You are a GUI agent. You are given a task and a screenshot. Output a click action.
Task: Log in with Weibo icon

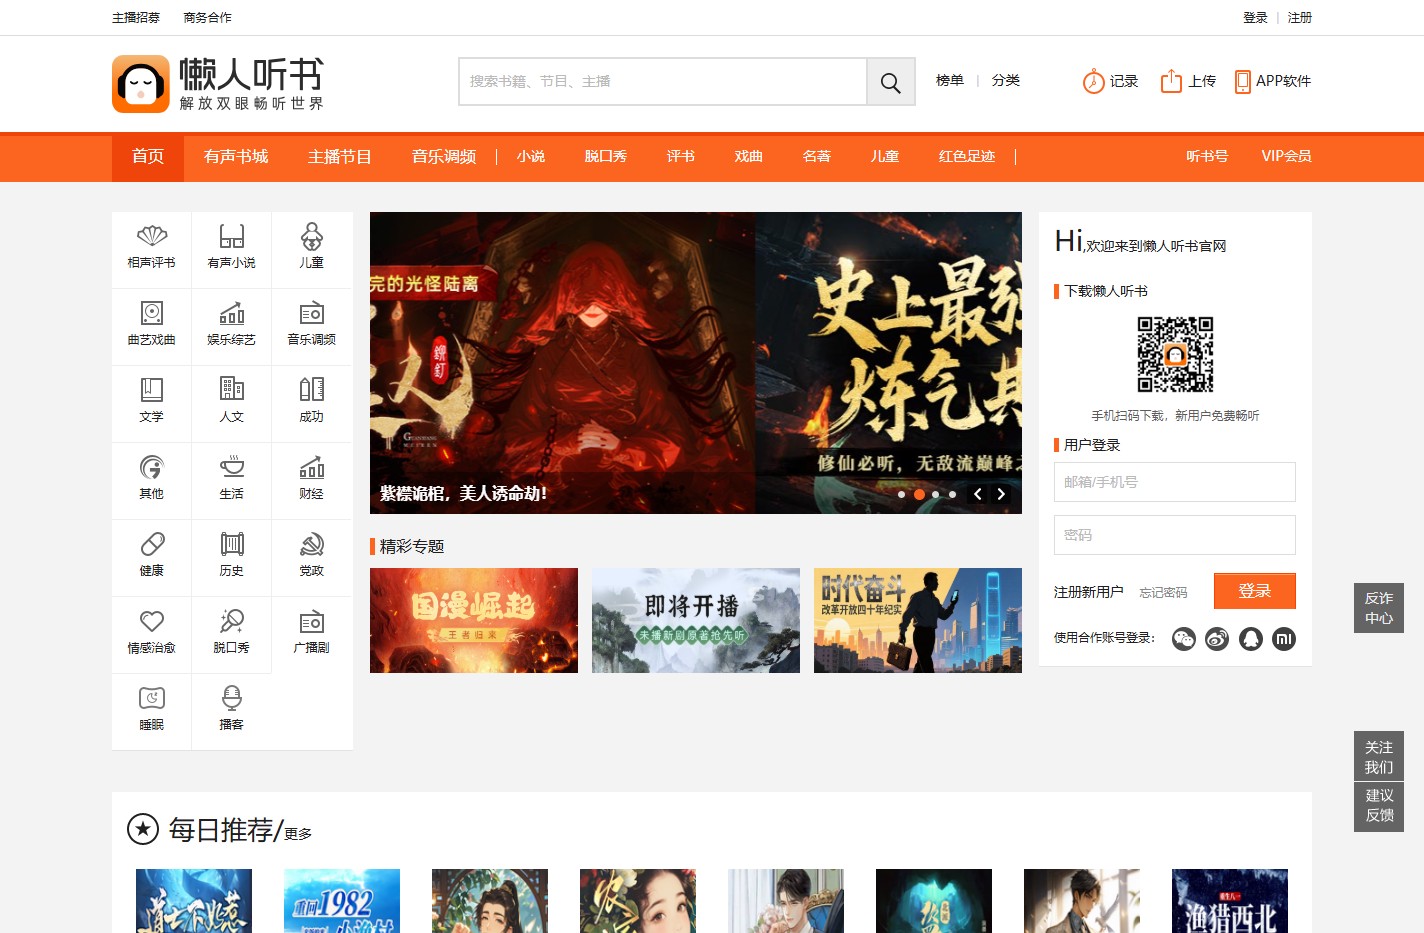[x=1217, y=639]
